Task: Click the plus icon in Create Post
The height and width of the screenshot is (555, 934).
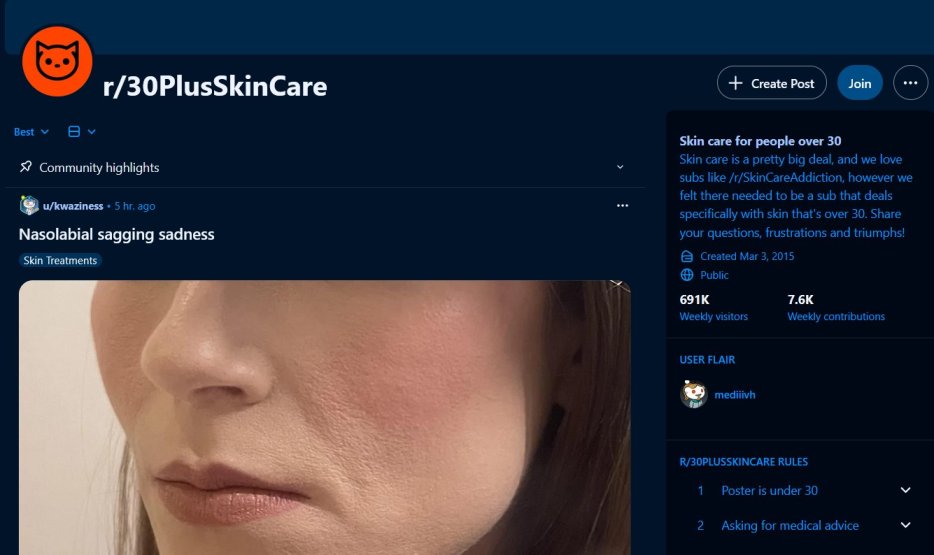Action: pos(736,83)
